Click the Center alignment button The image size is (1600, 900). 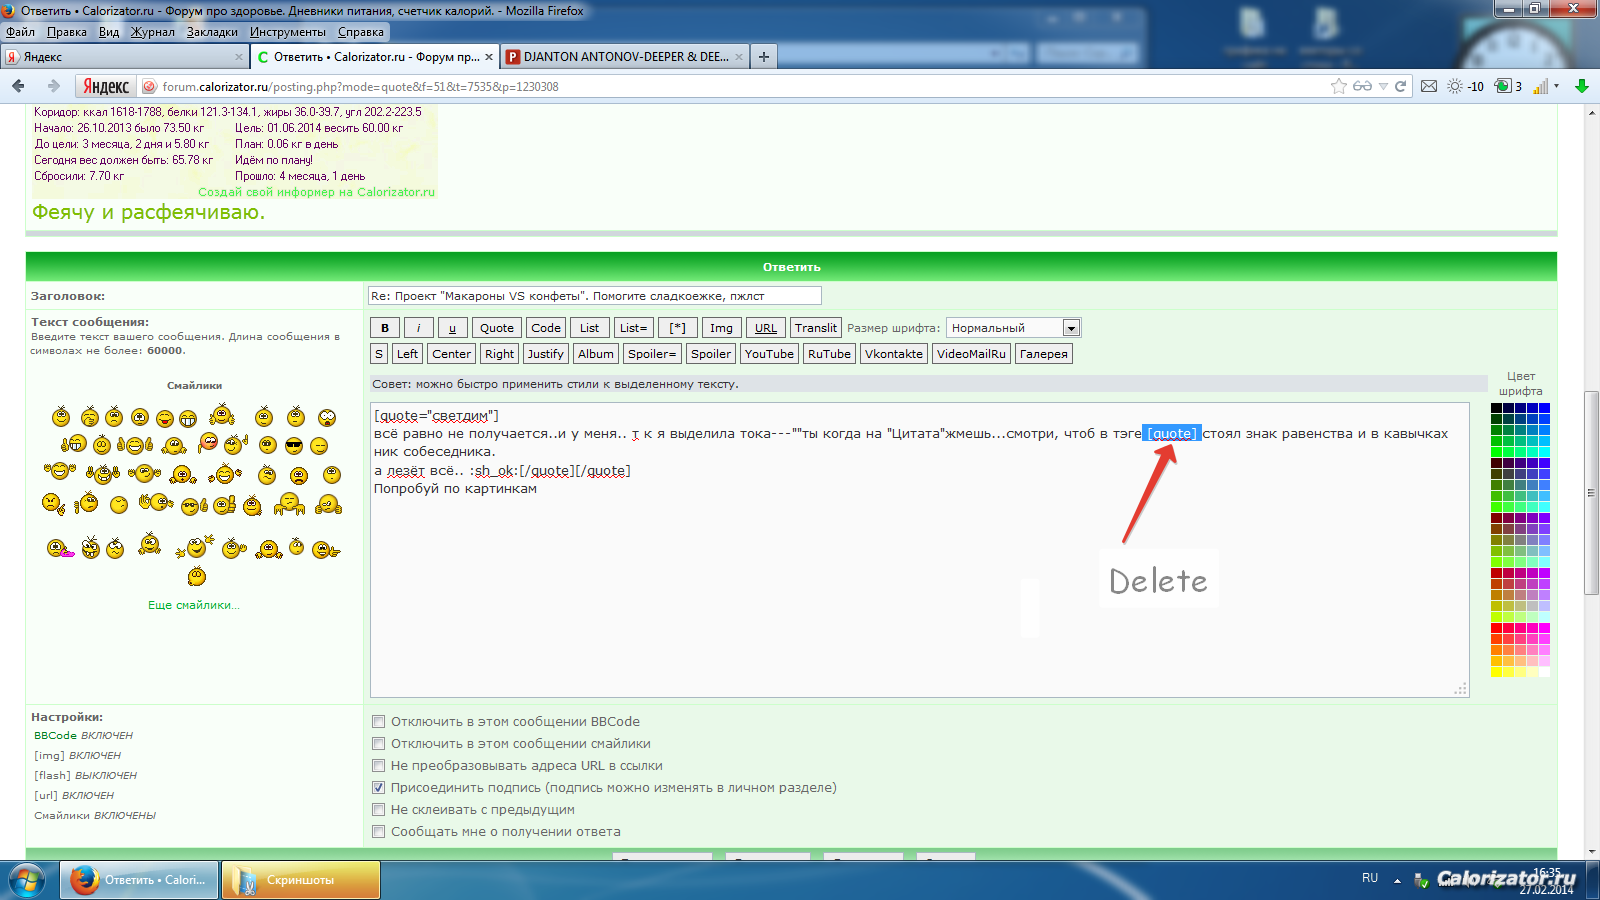point(452,354)
